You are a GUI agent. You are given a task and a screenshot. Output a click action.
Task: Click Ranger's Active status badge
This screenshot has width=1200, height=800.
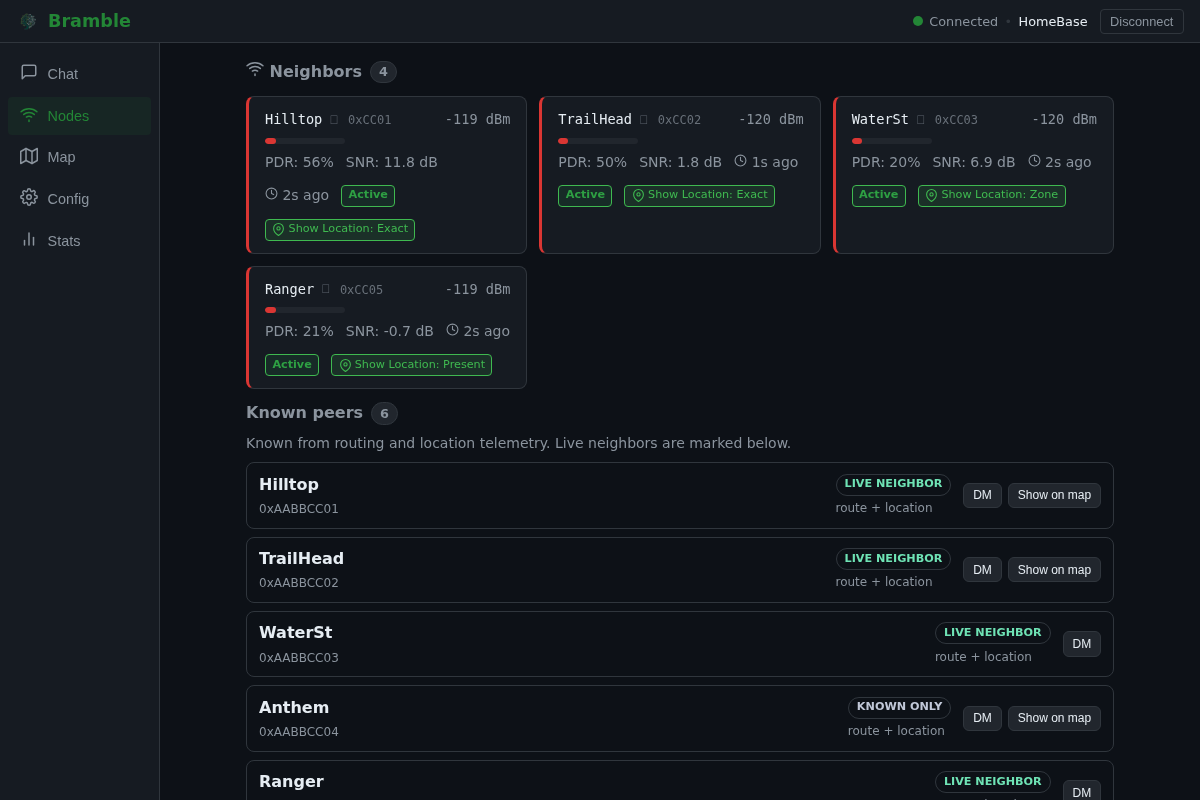[292, 365]
